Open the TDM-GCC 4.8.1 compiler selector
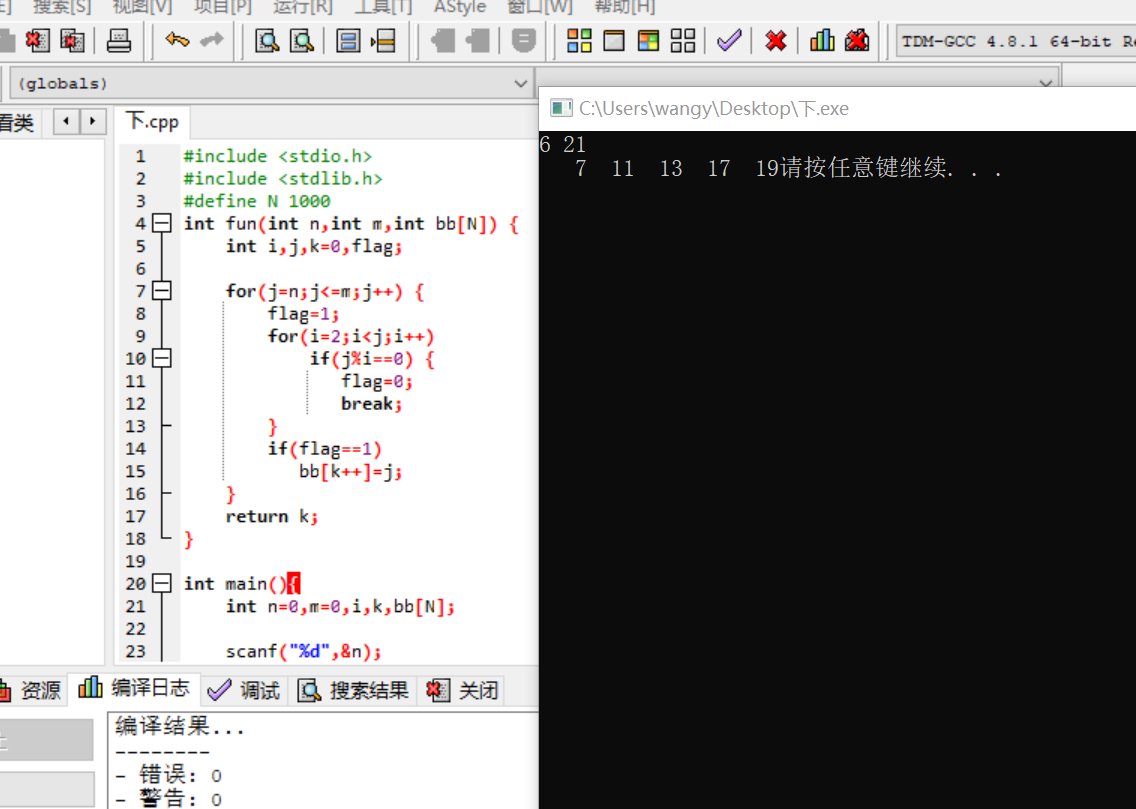Screen dimensions: 1136x809 1016,41
